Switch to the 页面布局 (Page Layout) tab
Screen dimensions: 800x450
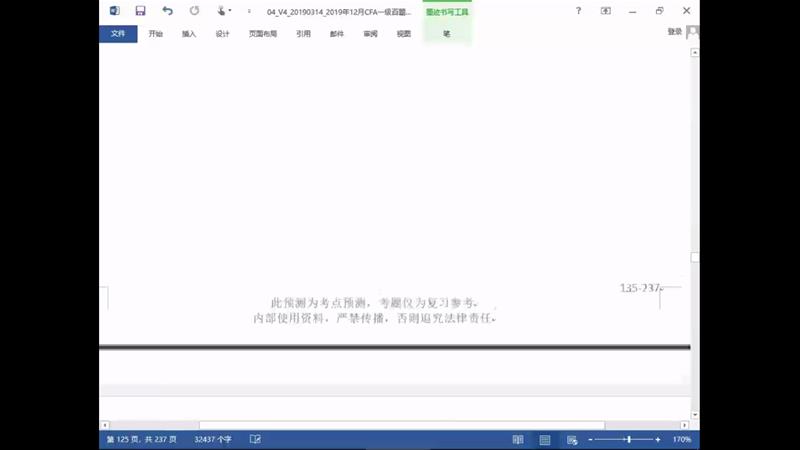(x=263, y=34)
